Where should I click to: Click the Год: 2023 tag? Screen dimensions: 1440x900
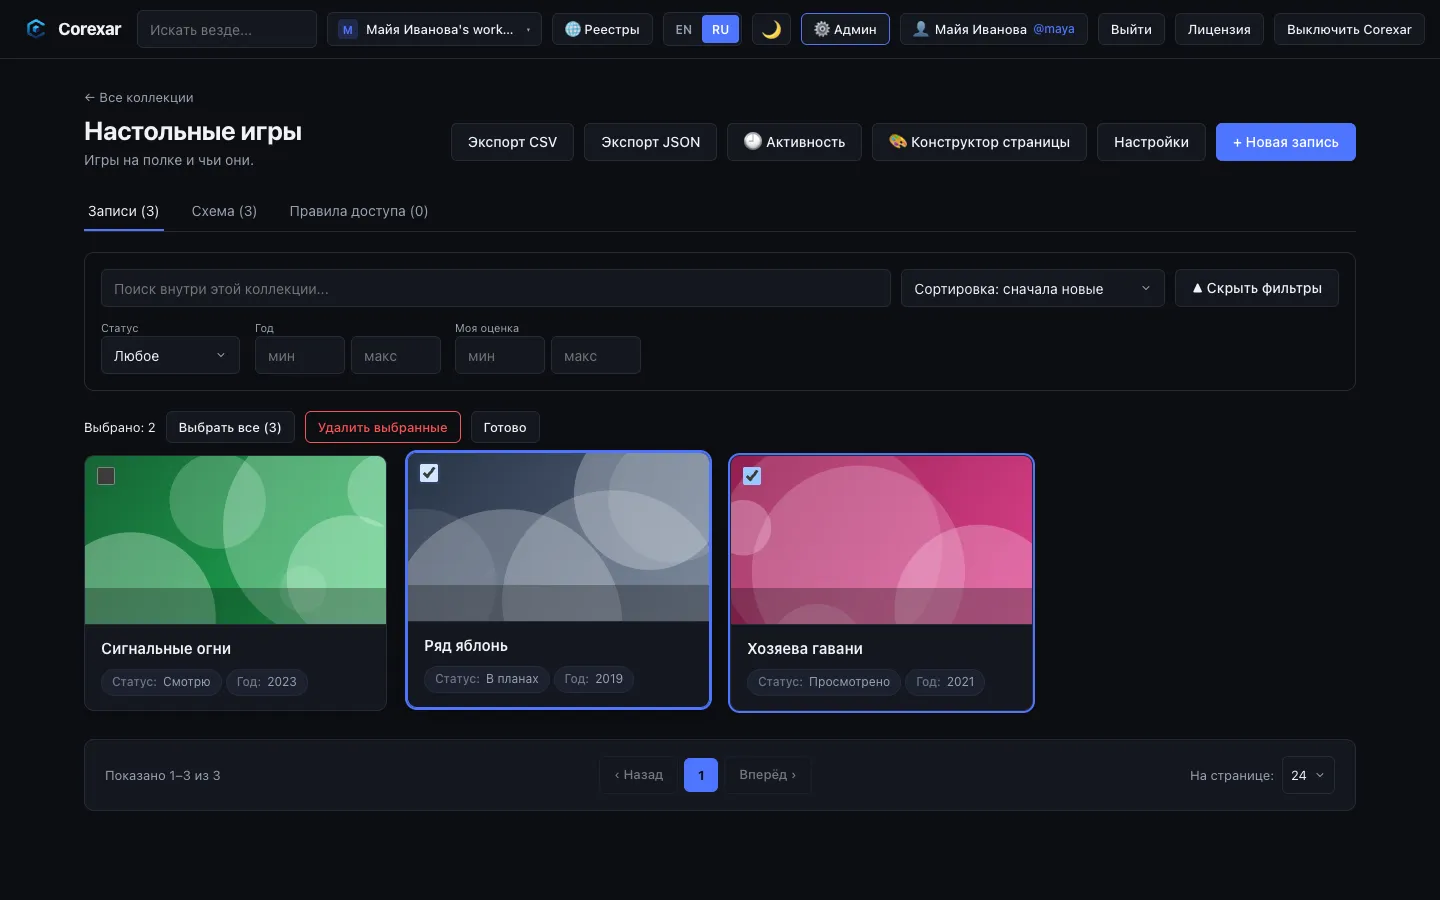tap(267, 682)
